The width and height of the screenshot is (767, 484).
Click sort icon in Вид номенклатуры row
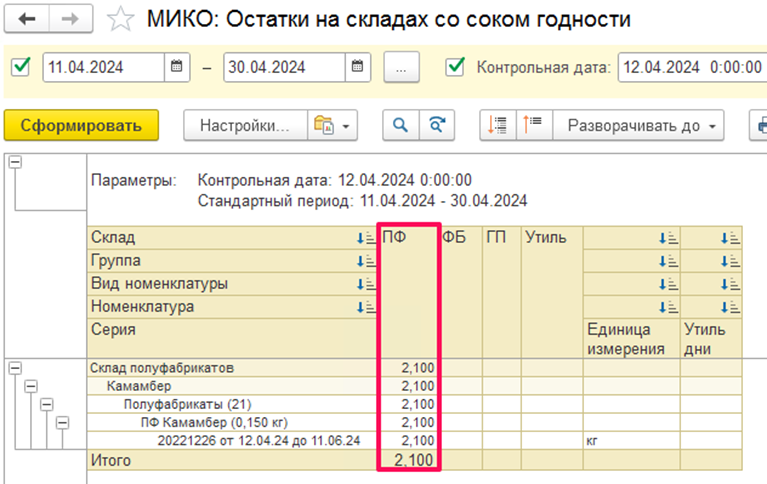366,284
